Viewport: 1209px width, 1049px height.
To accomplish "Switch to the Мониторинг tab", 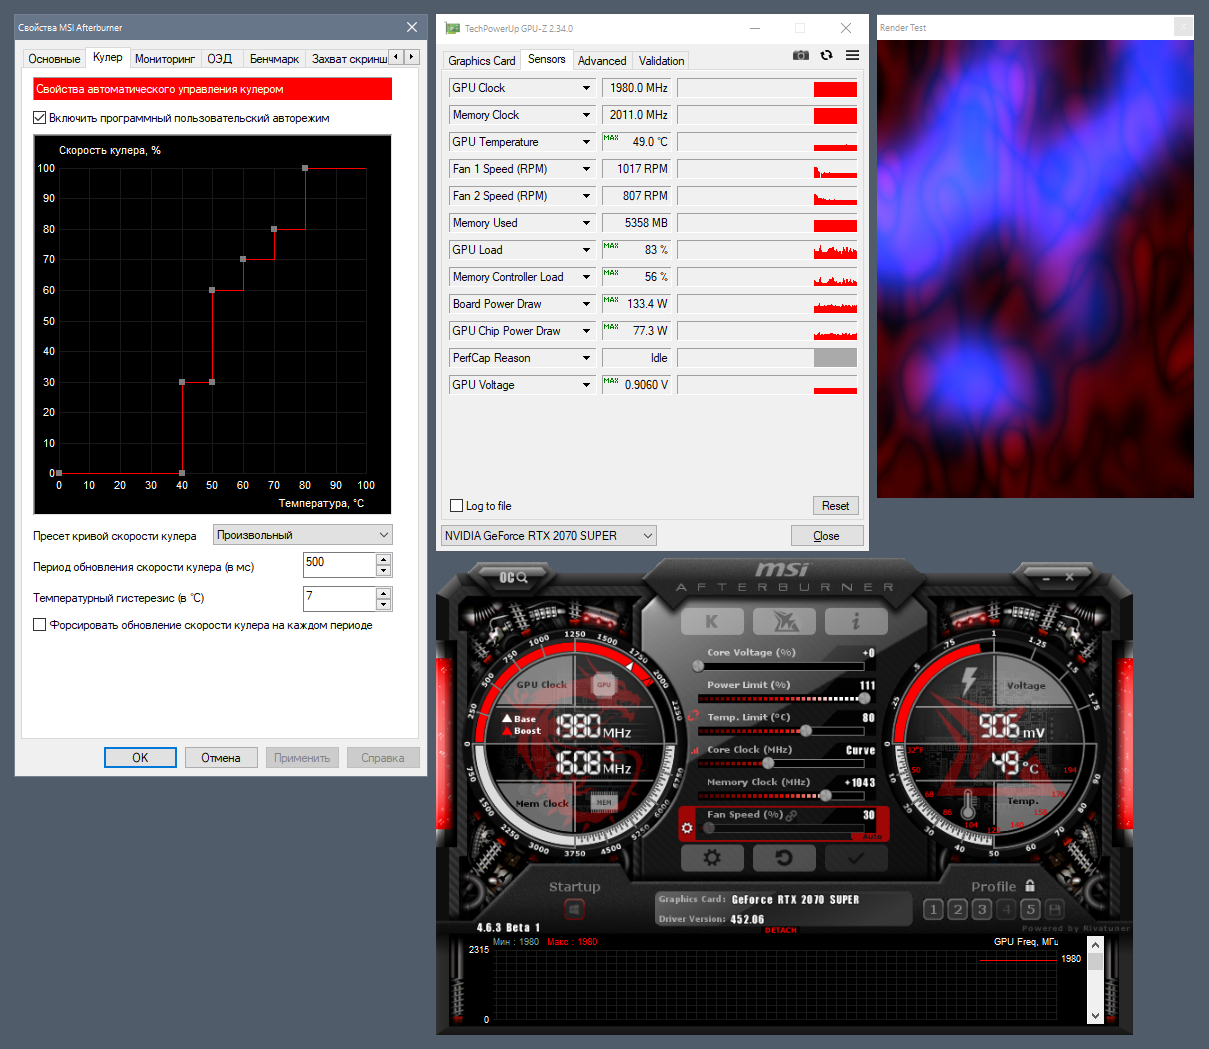I will point(165,59).
